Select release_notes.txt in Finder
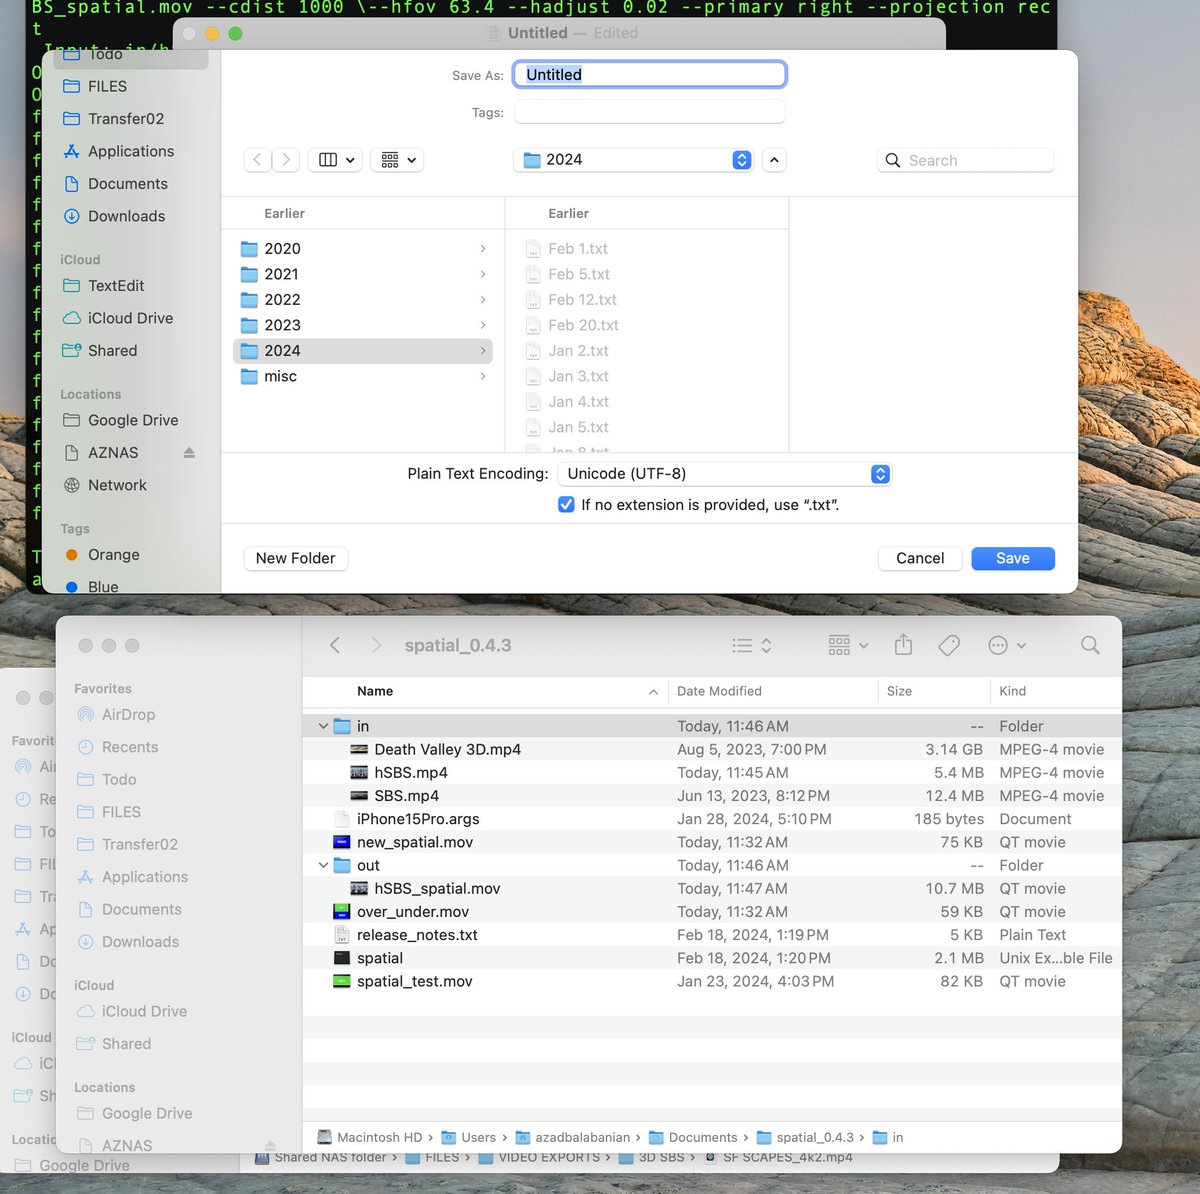This screenshot has width=1200, height=1194. (712, 935)
